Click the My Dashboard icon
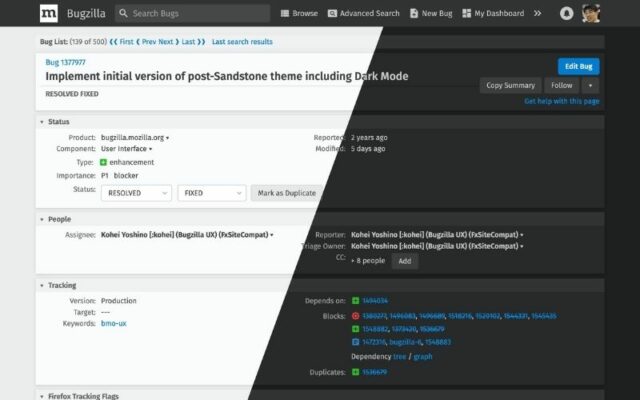The width and height of the screenshot is (640, 400). (466, 13)
